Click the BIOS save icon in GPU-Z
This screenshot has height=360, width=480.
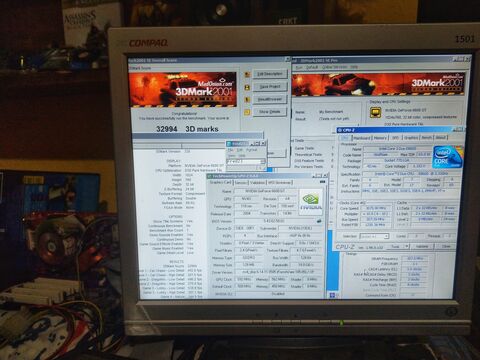coord(319,221)
